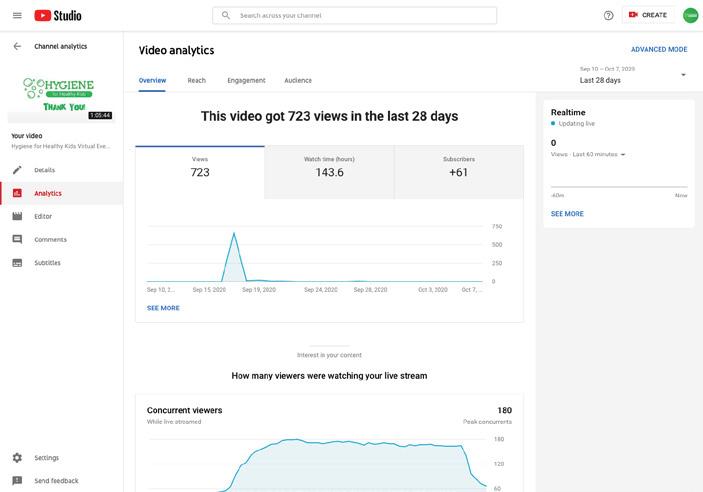The height and width of the screenshot is (492, 703).
Task: Switch to the Audience tab
Action: pos(298,80)
